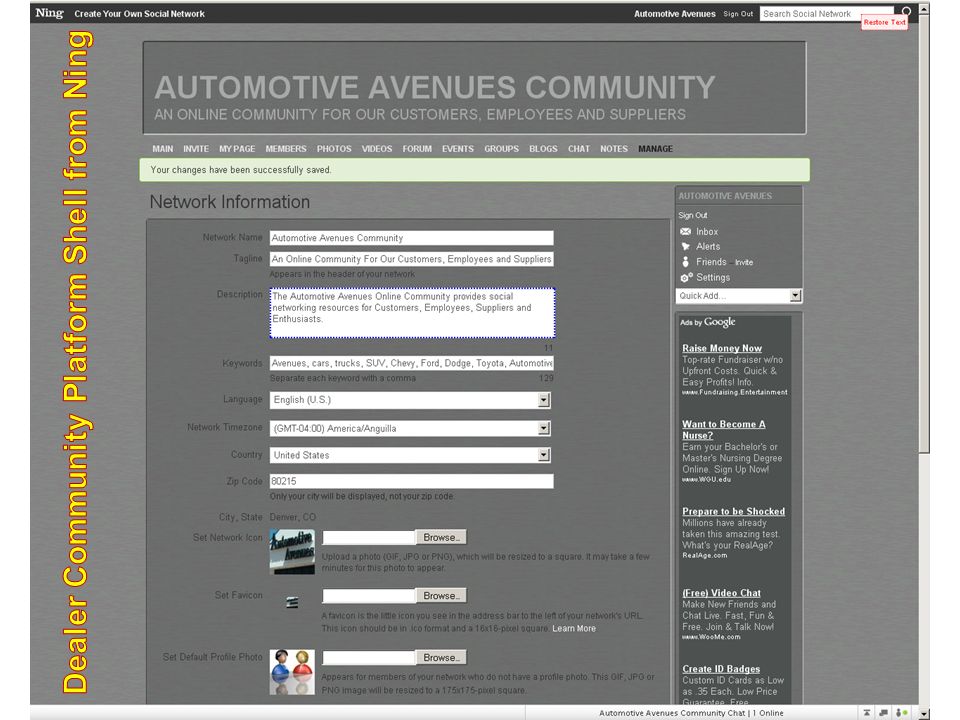
Task: Click the current favicon image
Action: pyautogui.click(x=293, y=603)
